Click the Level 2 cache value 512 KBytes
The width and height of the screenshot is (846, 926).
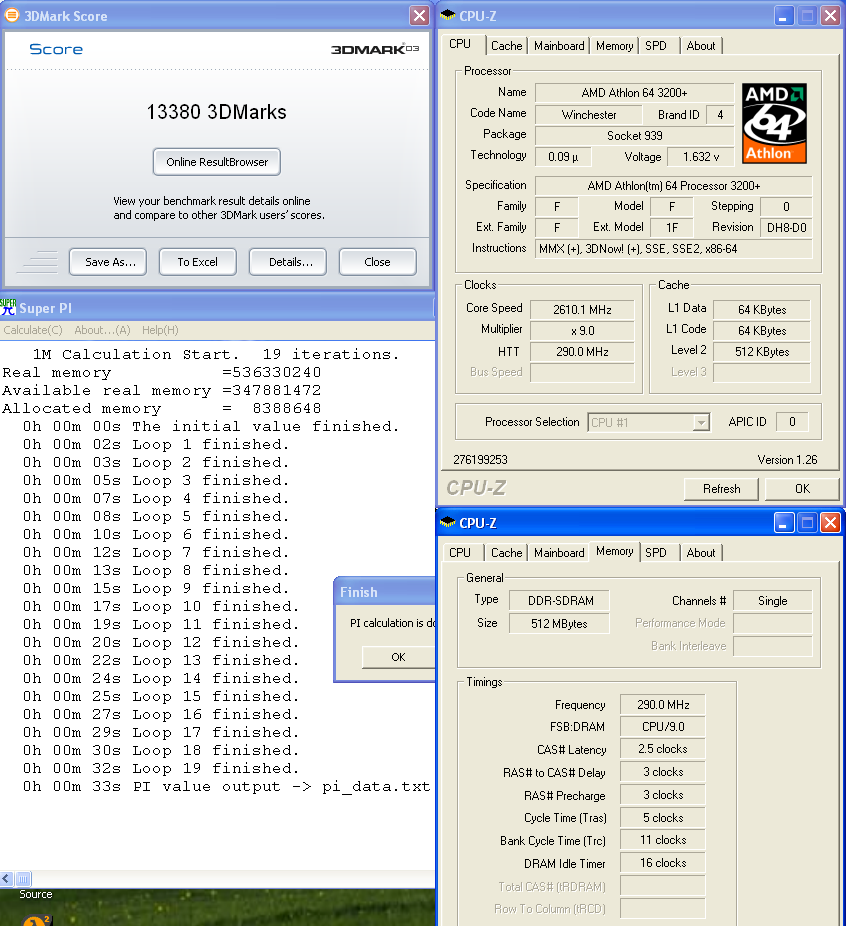click(762, 352)
